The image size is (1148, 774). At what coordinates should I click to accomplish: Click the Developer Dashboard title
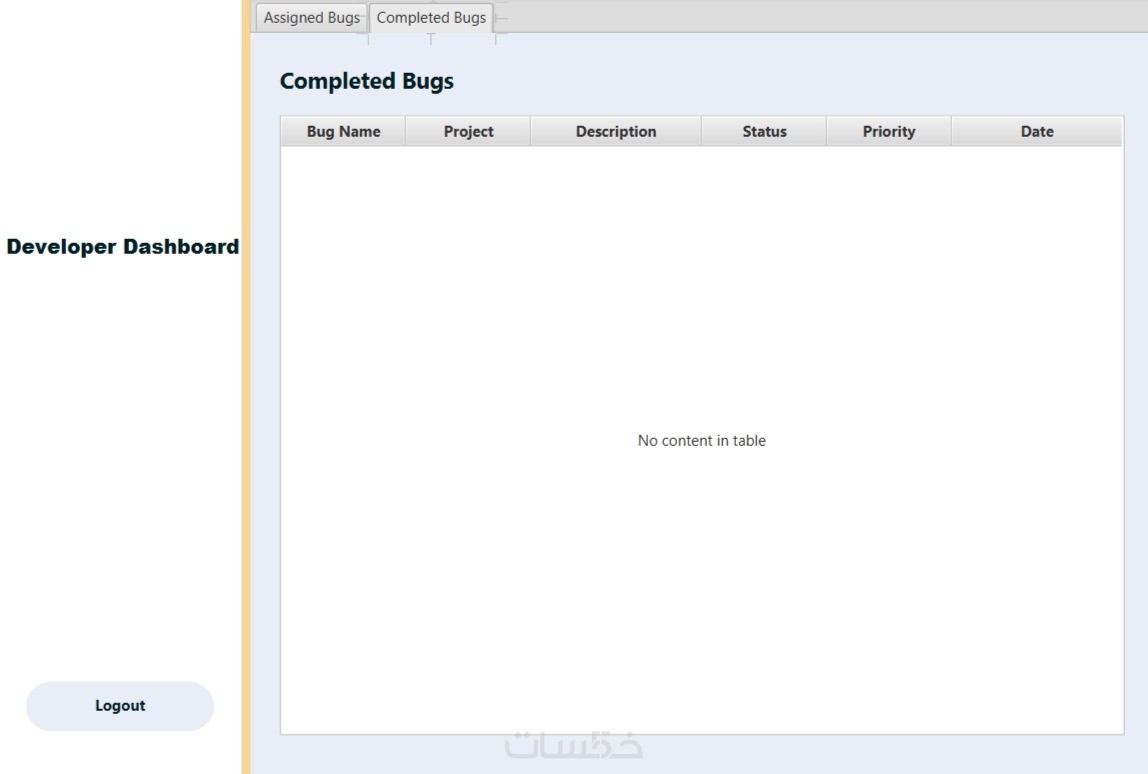coord(123,247)
